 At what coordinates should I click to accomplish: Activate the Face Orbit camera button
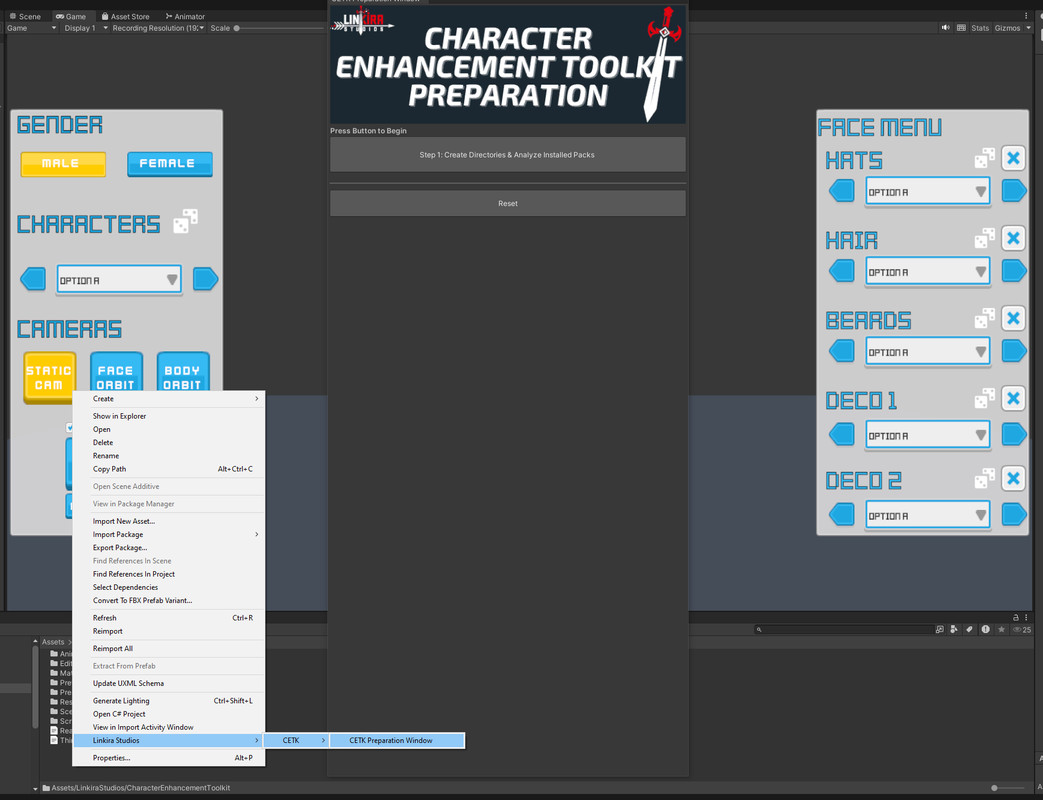[116, 372]
